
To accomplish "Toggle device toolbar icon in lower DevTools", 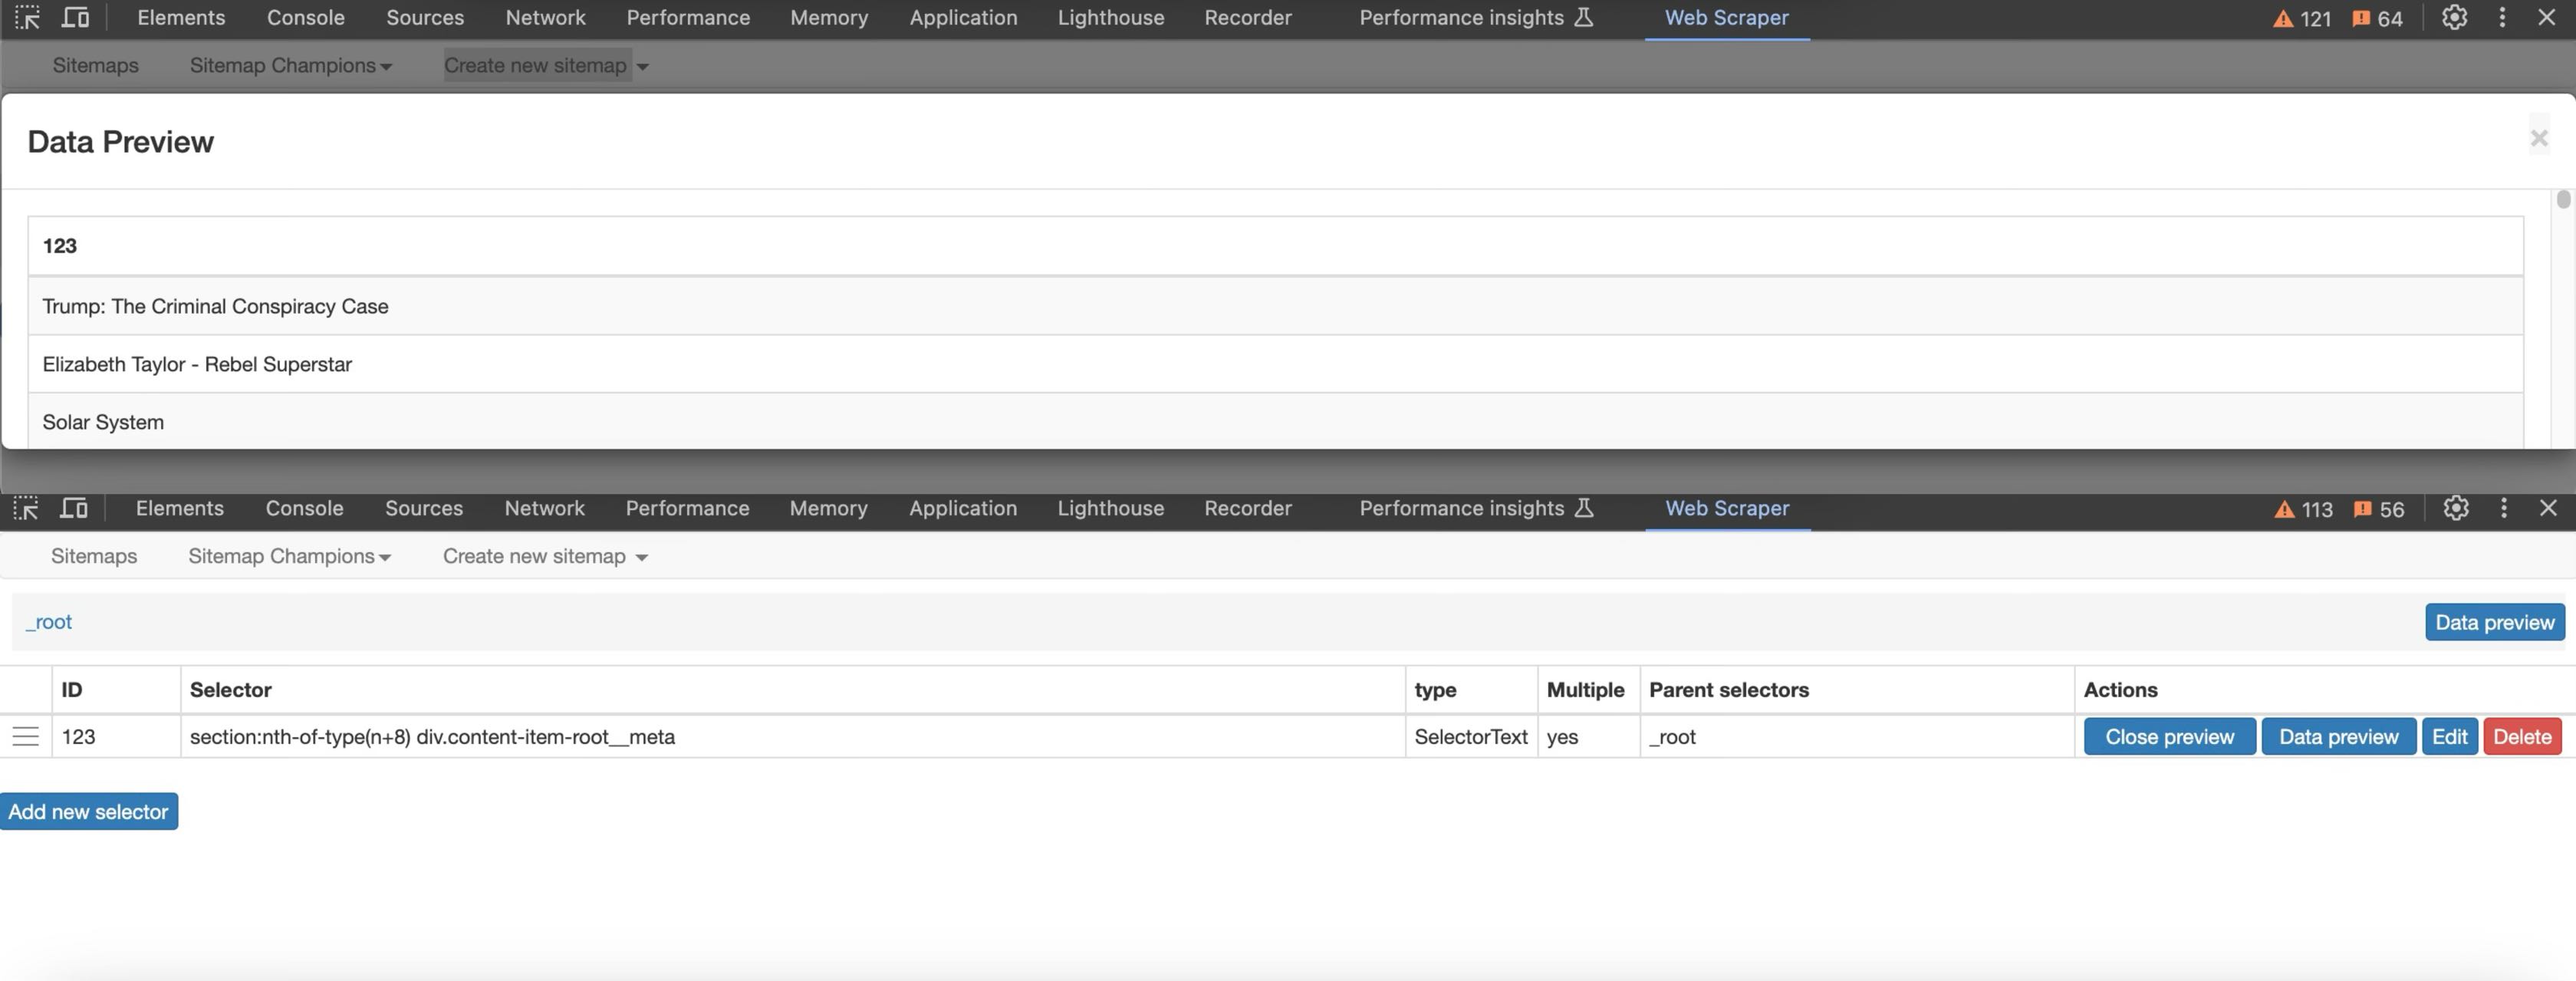I will pos(74,508).
